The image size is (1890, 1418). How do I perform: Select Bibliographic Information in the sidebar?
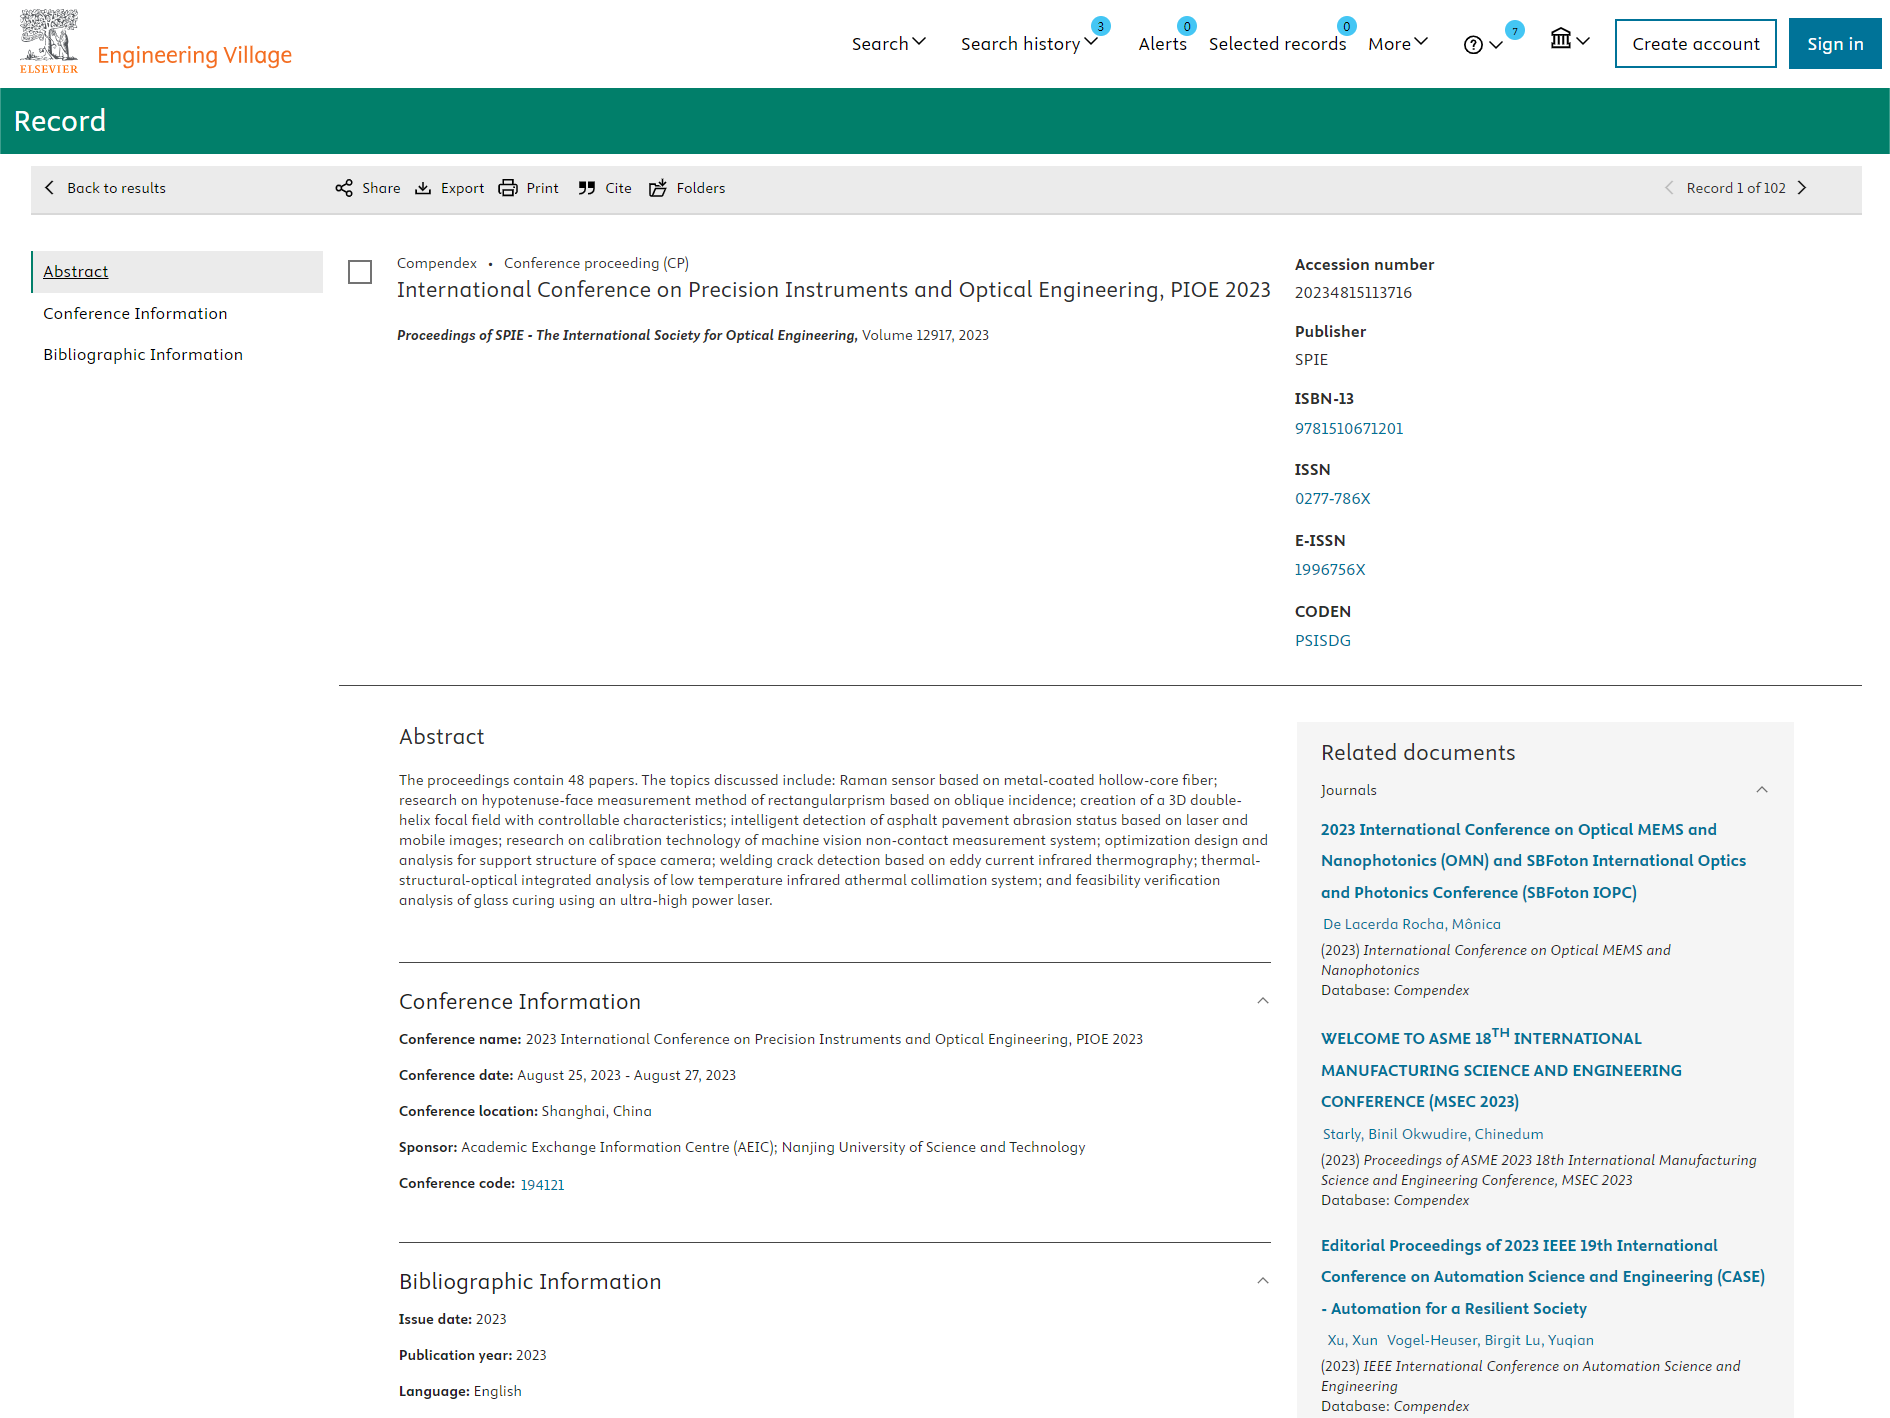coord(143,355)
